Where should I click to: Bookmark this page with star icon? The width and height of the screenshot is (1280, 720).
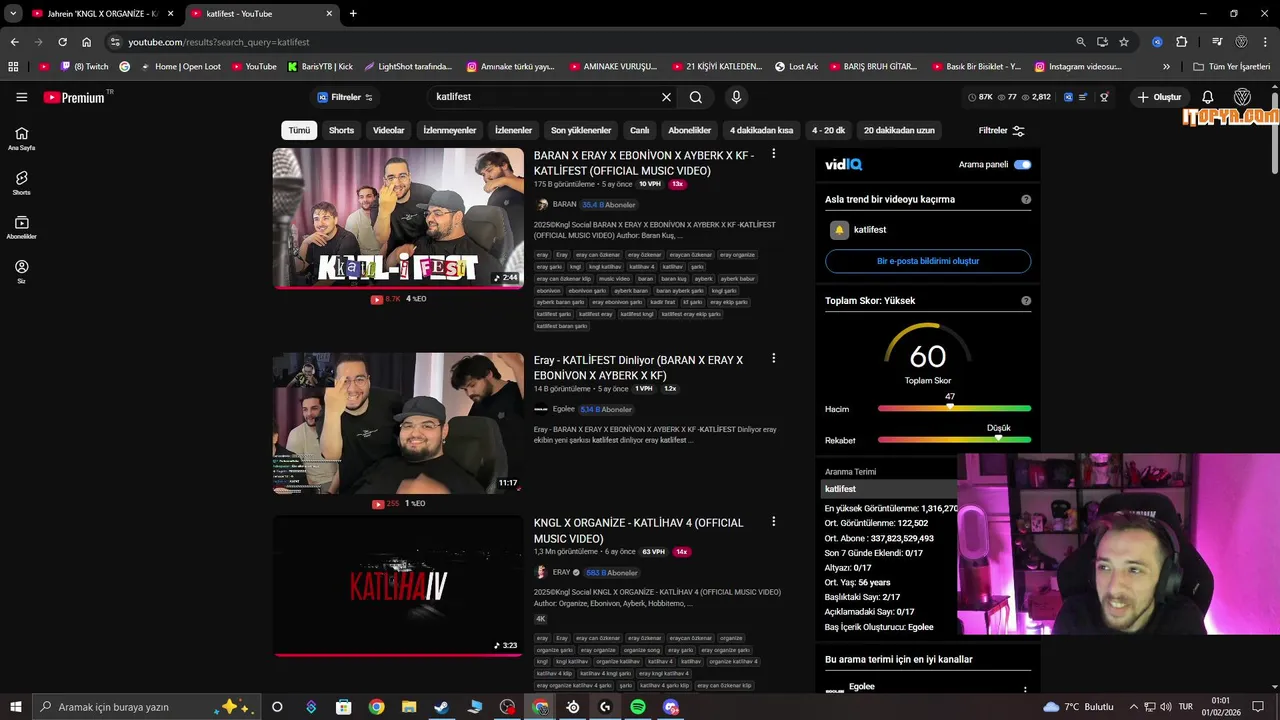coord(1124,42)
